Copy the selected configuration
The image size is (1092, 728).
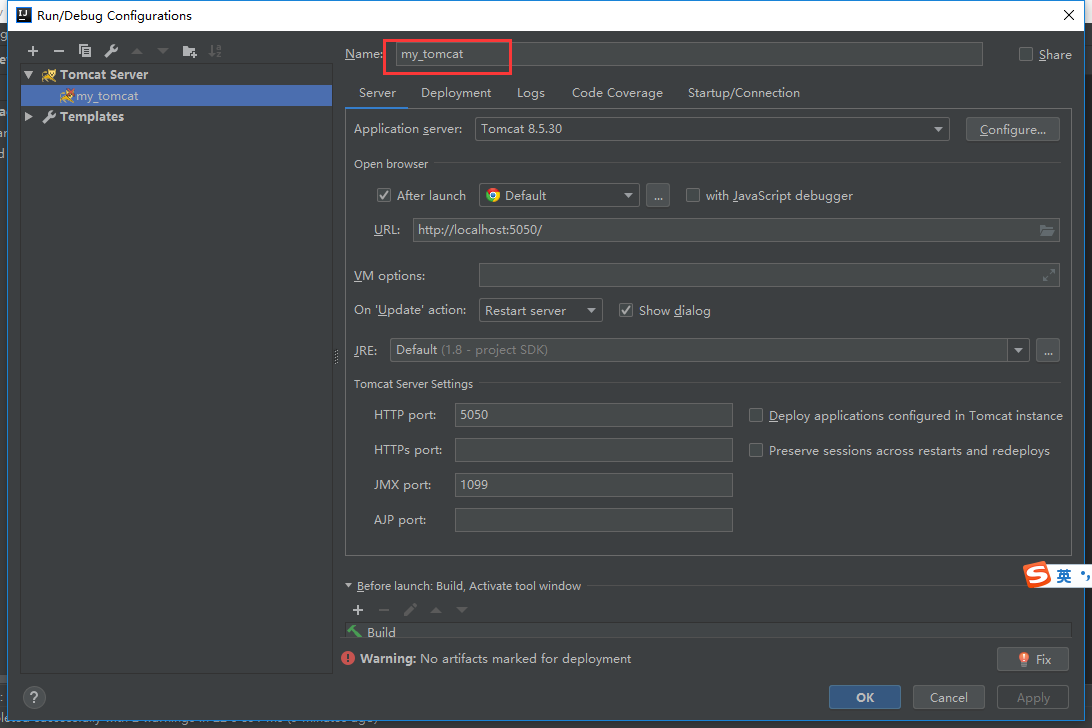pyautogui.click(x=85, y=51)
